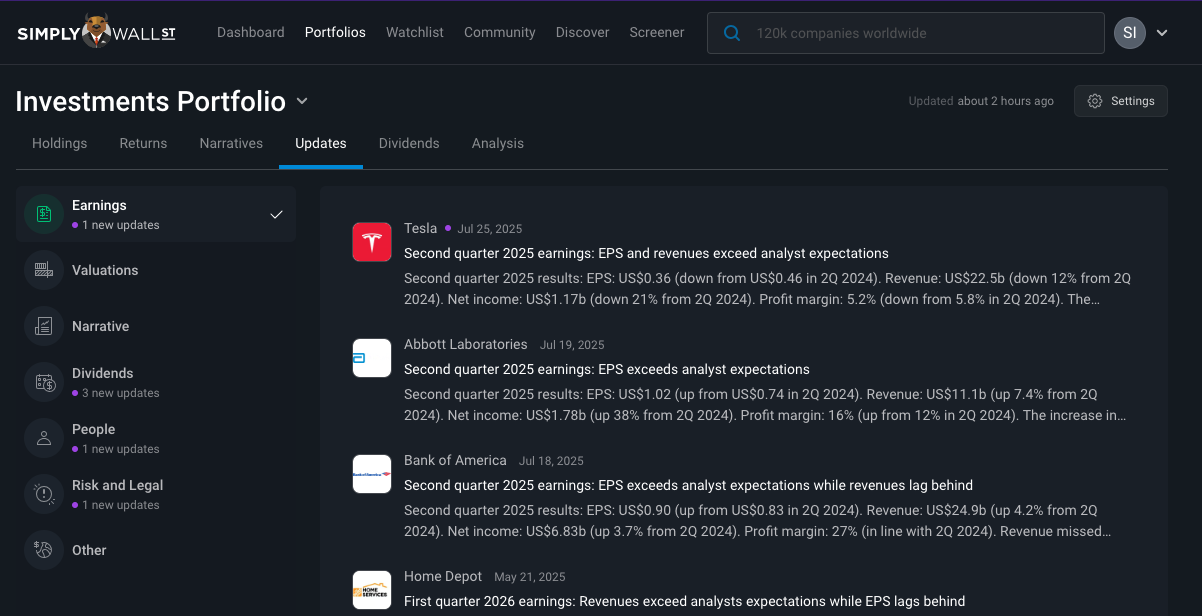Screen dimensions: 1202x616
Task: Go to Dashboard in top navigation
Action: coord(251,32)
